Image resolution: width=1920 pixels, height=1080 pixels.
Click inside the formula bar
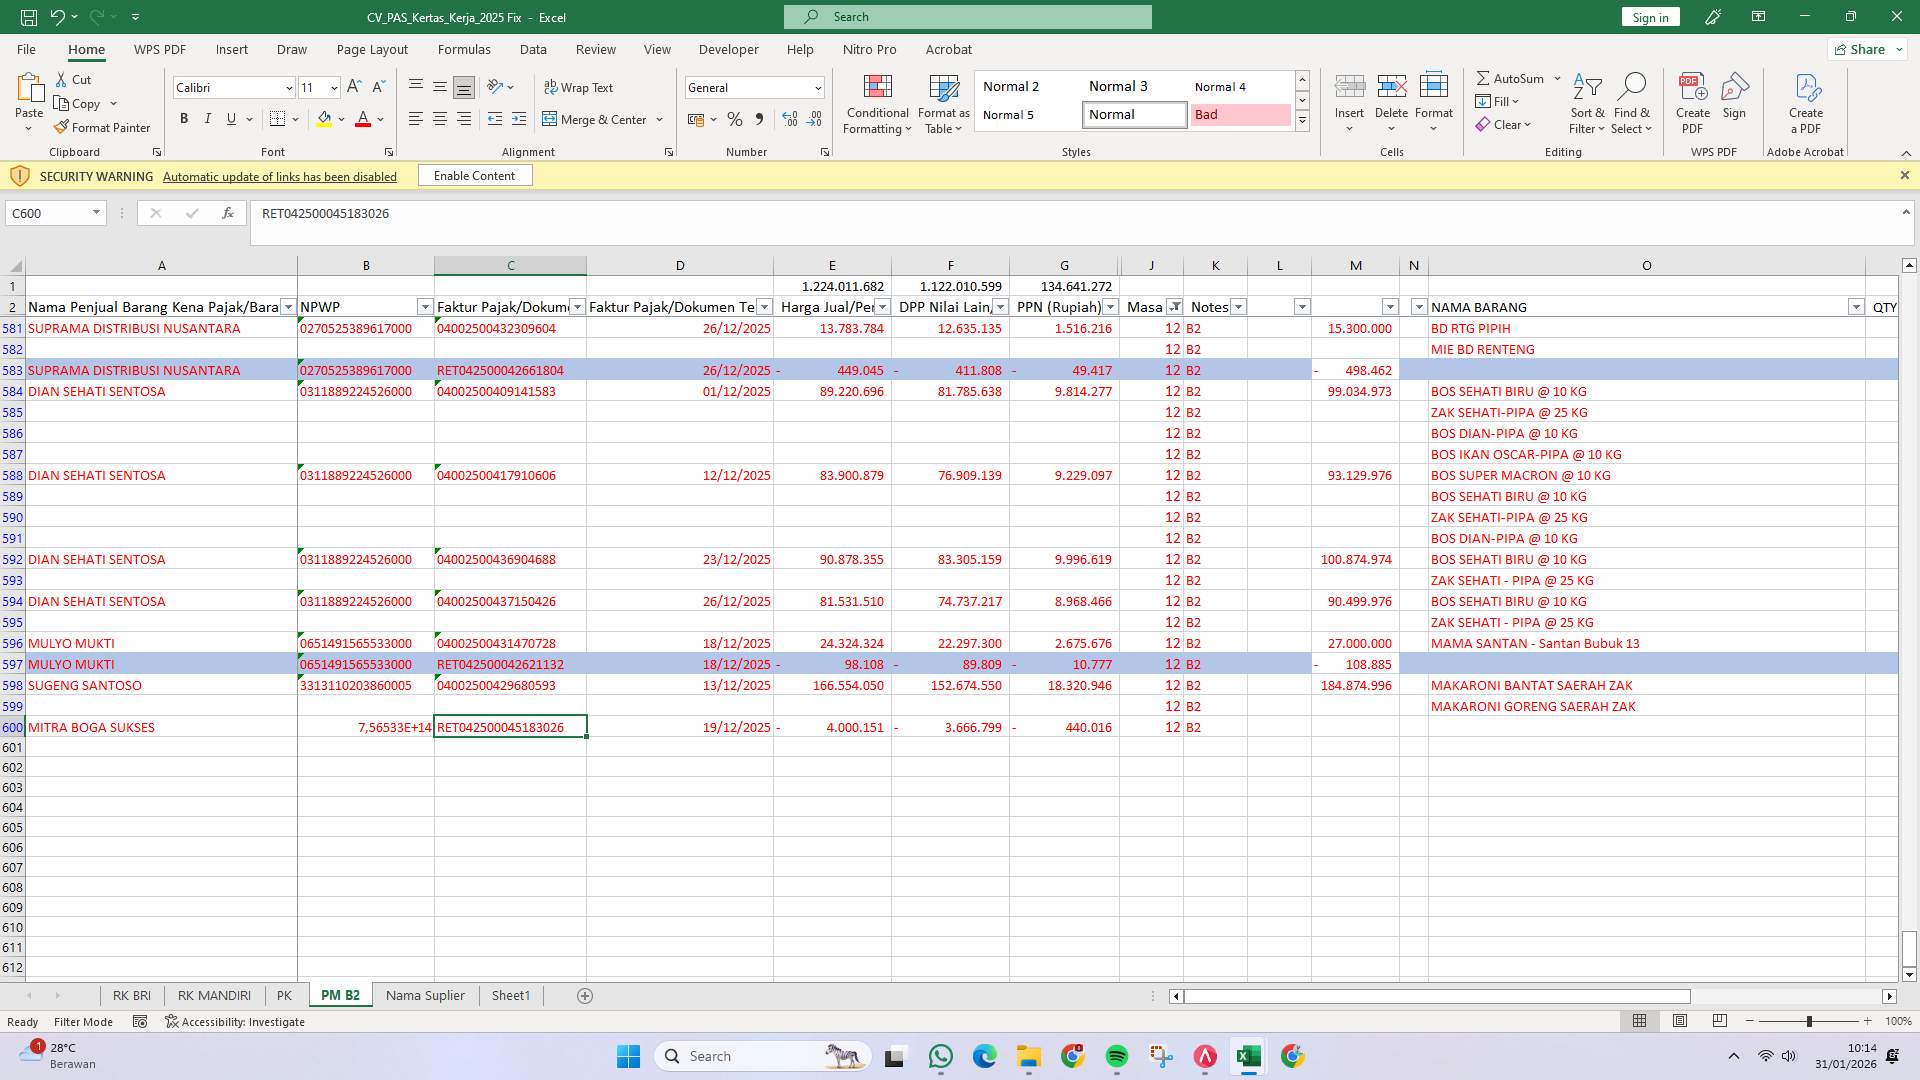pos(700,213)
